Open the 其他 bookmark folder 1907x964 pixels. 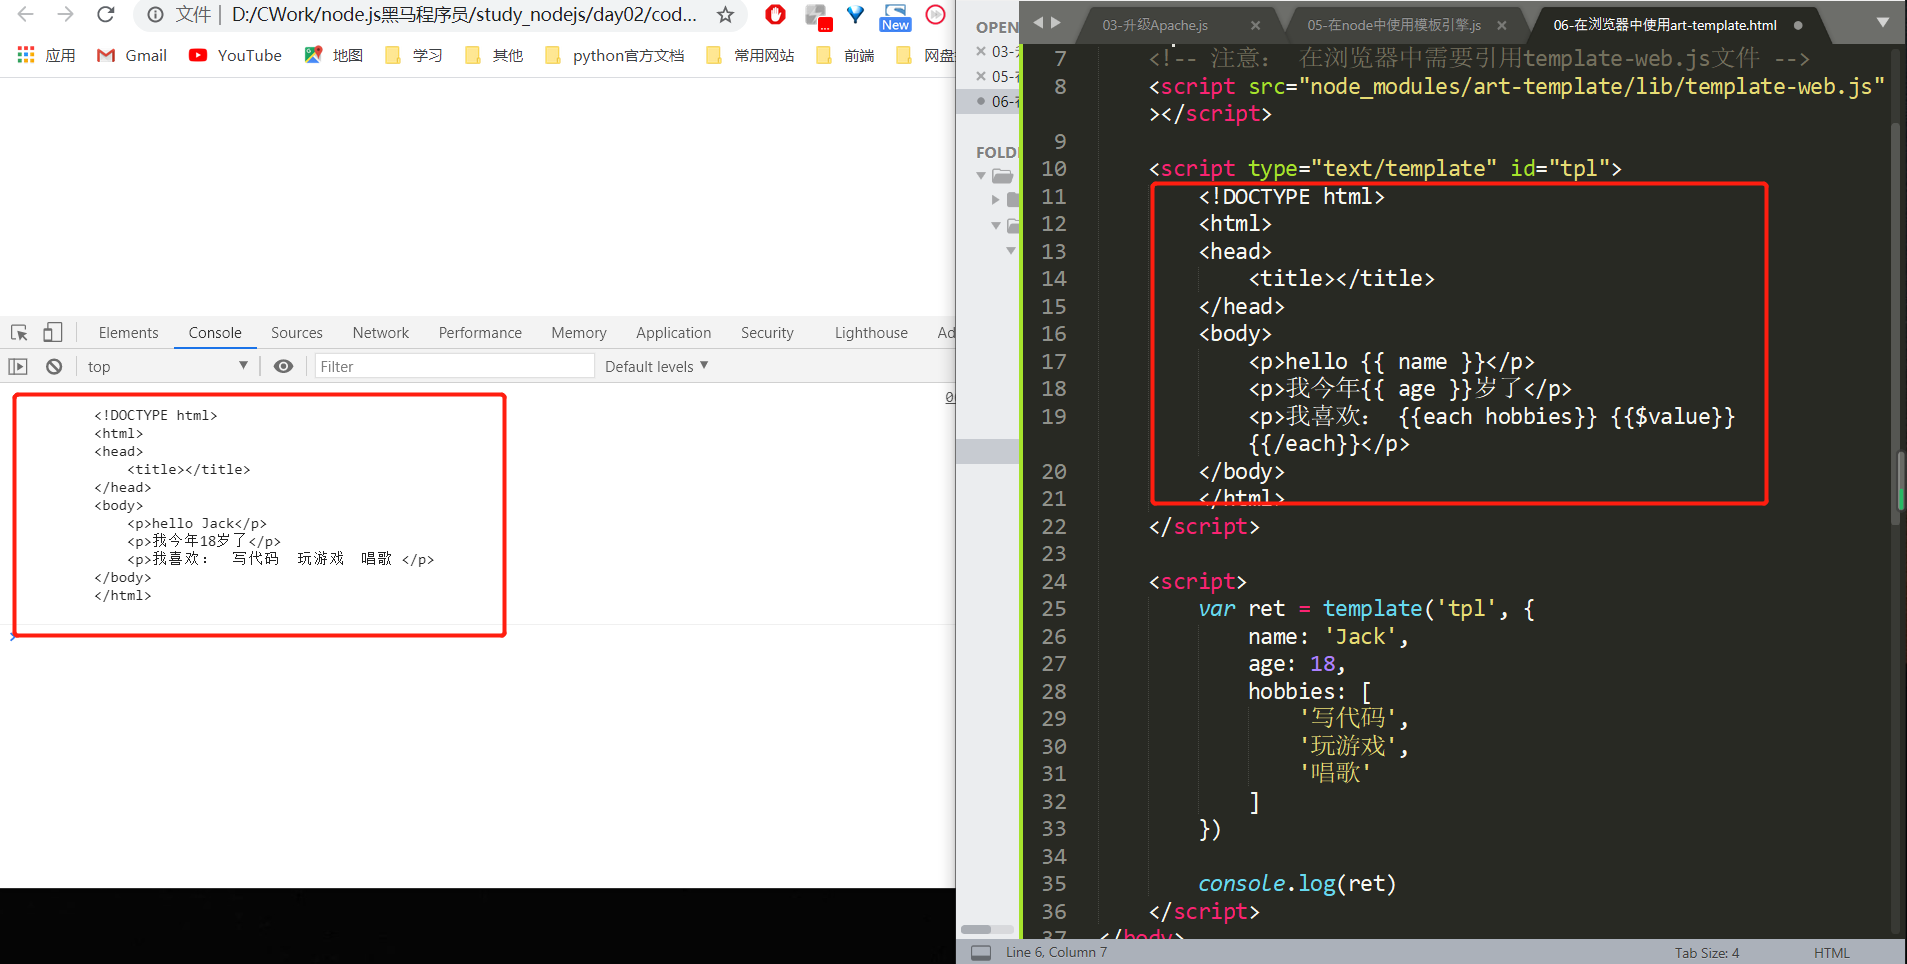(494, 55)
